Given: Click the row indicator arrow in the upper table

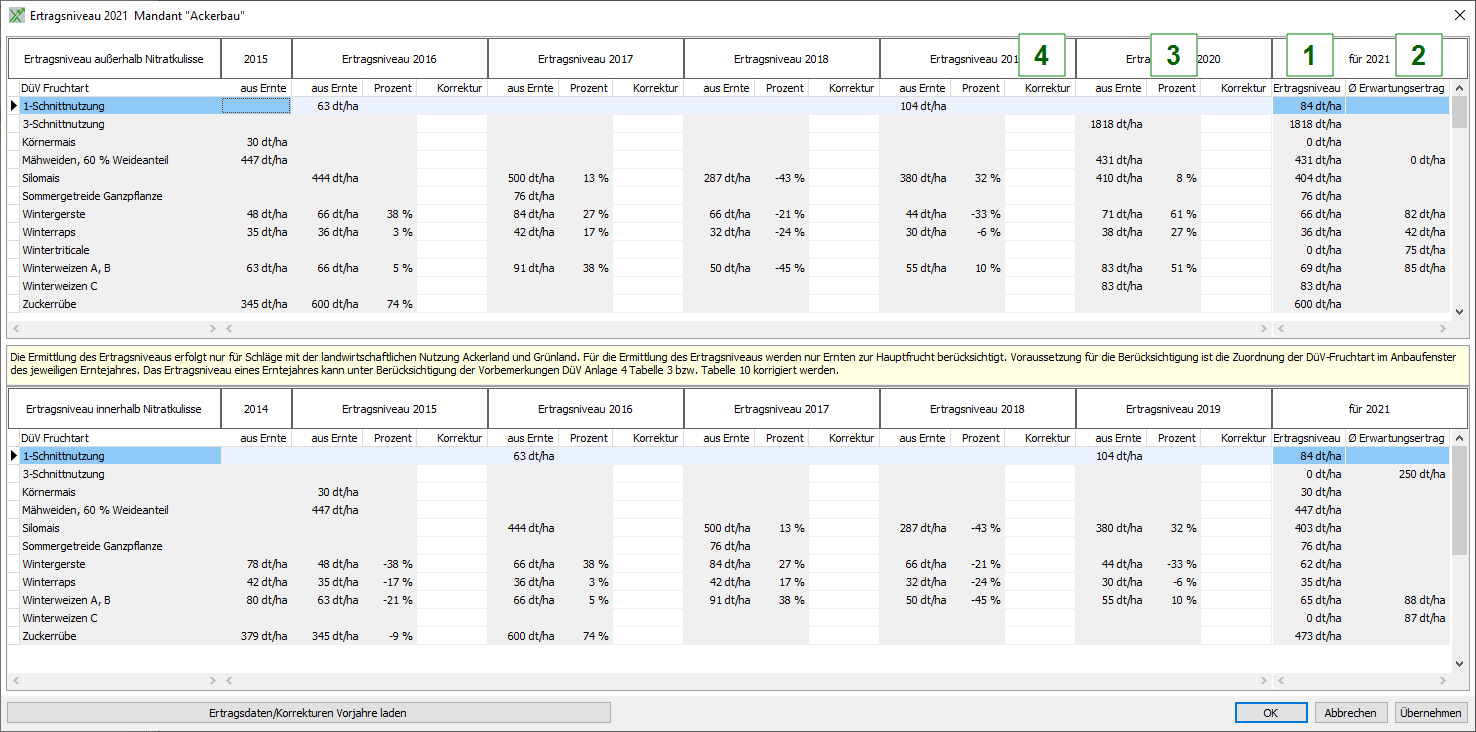Looking at the screenshot, I should tap(14, 106).
